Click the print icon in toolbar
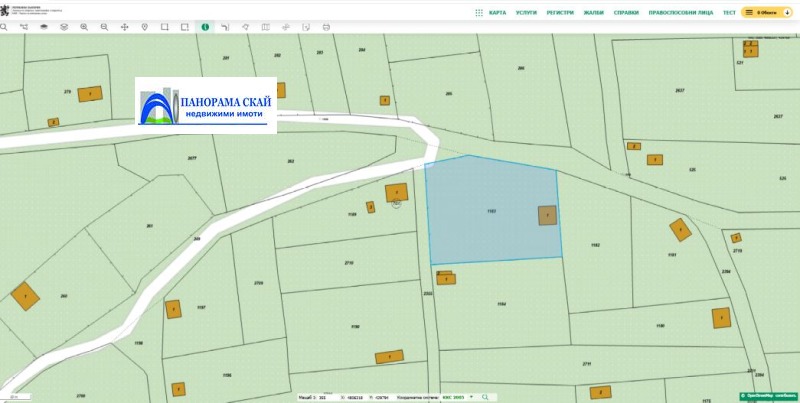 click(326, 27)
